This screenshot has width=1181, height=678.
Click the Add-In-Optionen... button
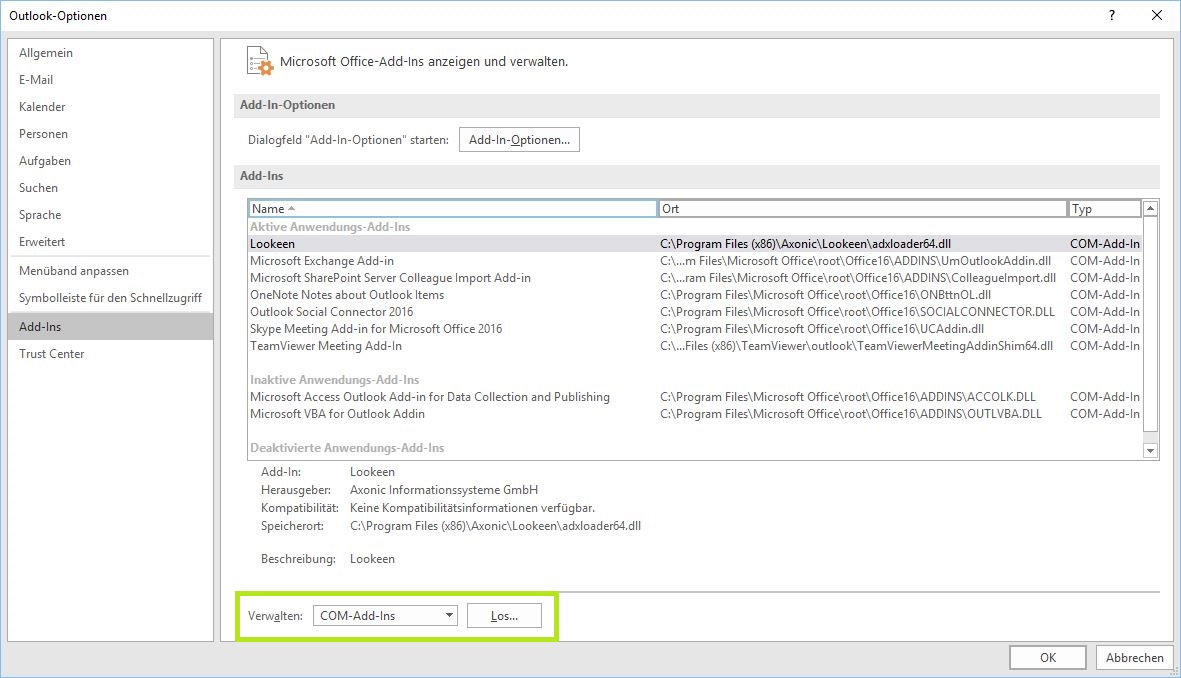point(519,140)
